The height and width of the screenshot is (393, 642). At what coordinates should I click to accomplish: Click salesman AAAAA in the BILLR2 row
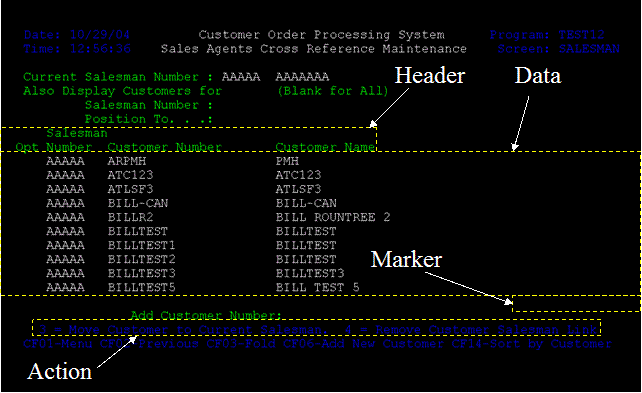point(66,217)
